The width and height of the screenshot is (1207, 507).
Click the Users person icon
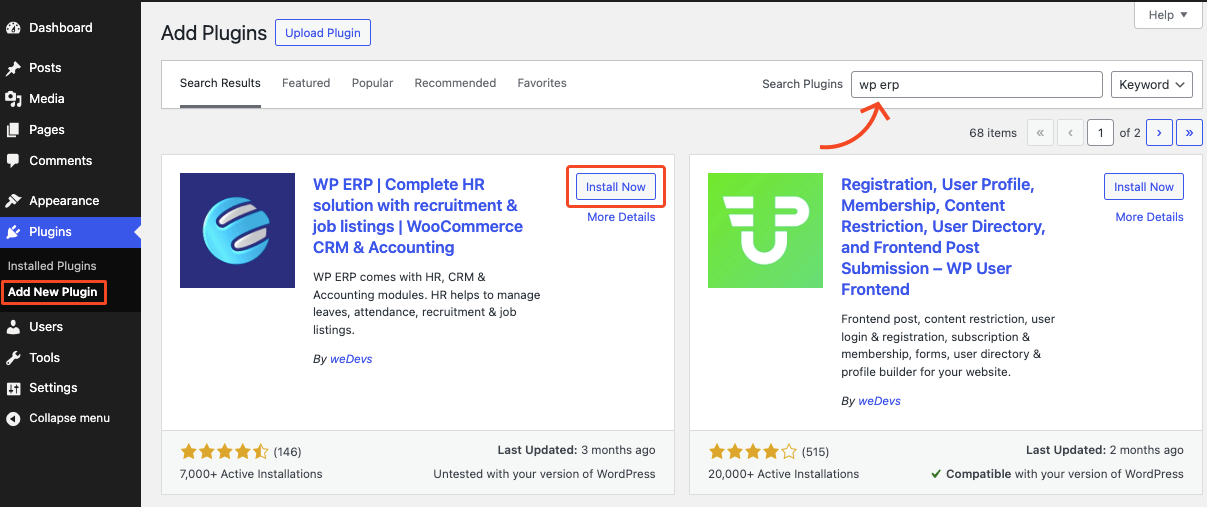point(13,327)
